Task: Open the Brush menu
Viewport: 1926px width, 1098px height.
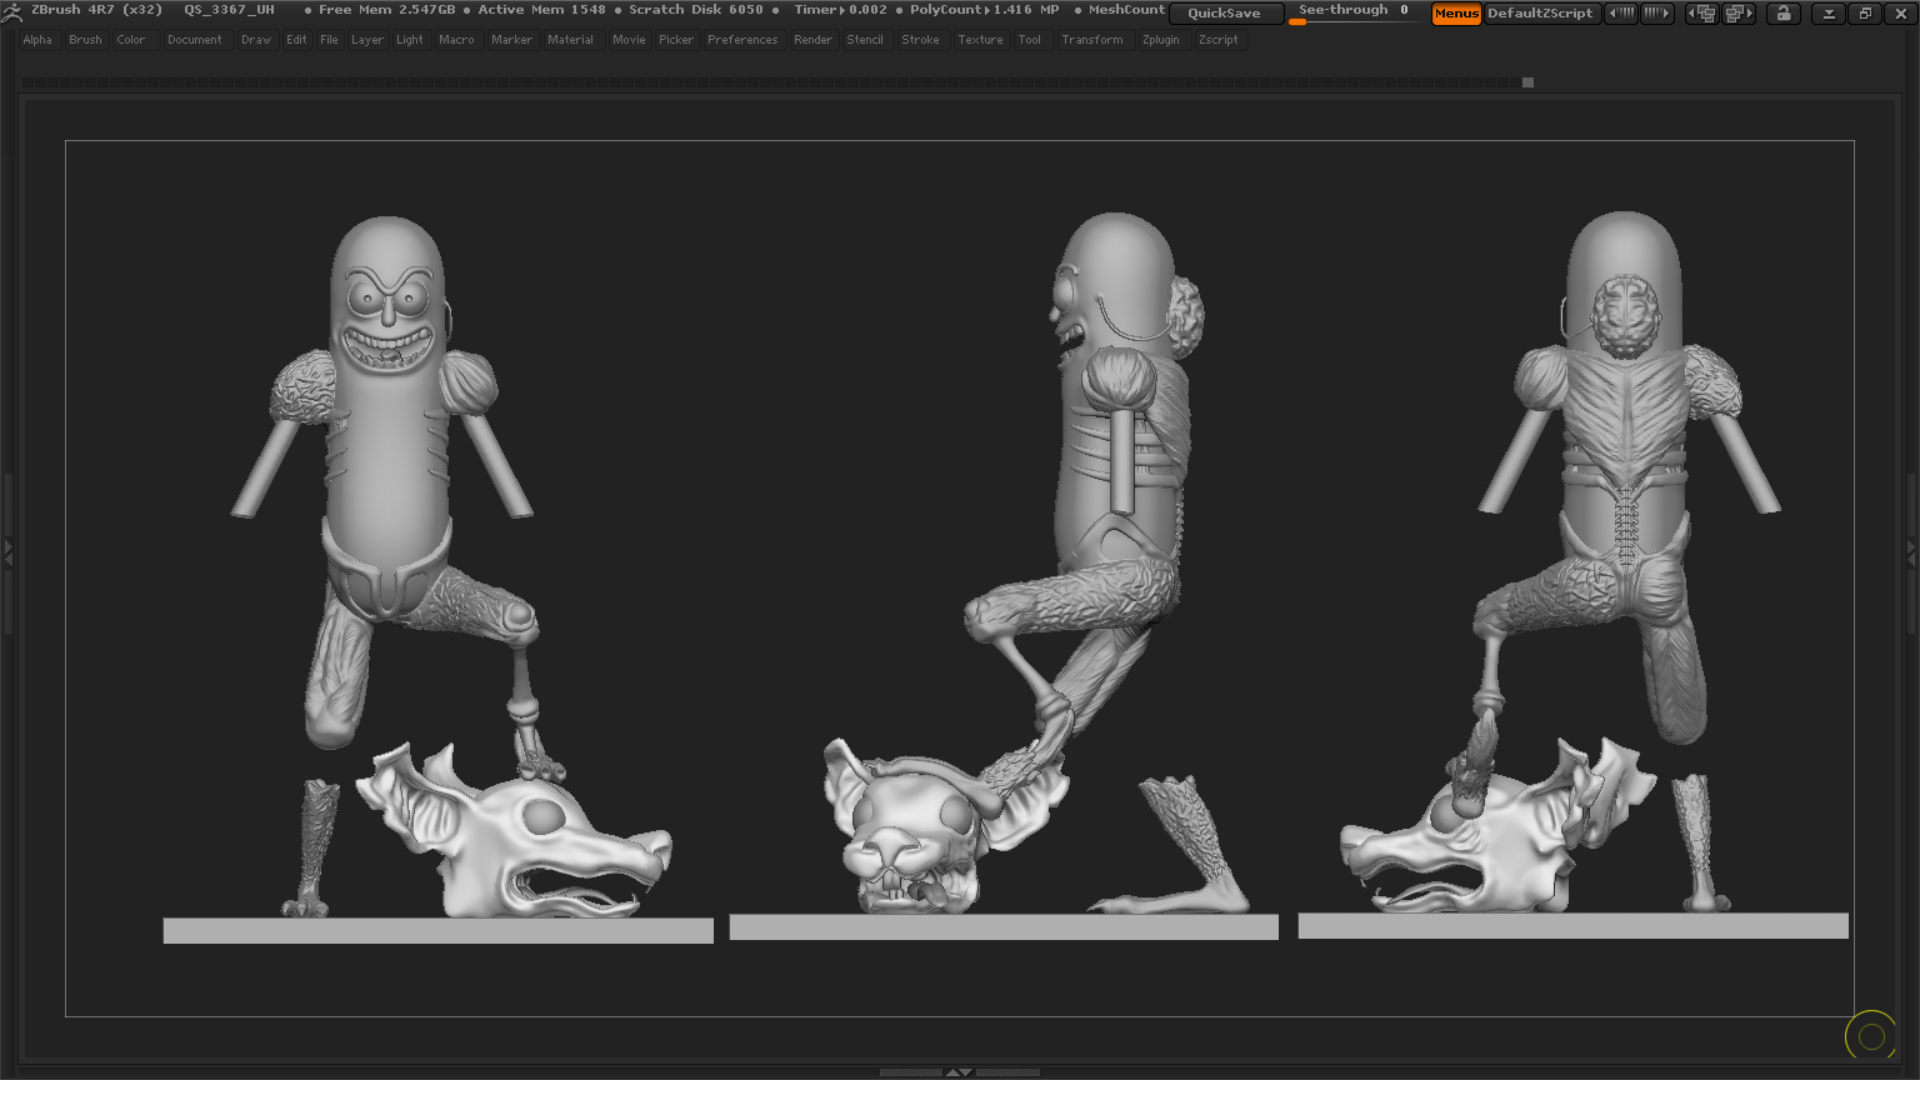Action: tap(85, 40)
